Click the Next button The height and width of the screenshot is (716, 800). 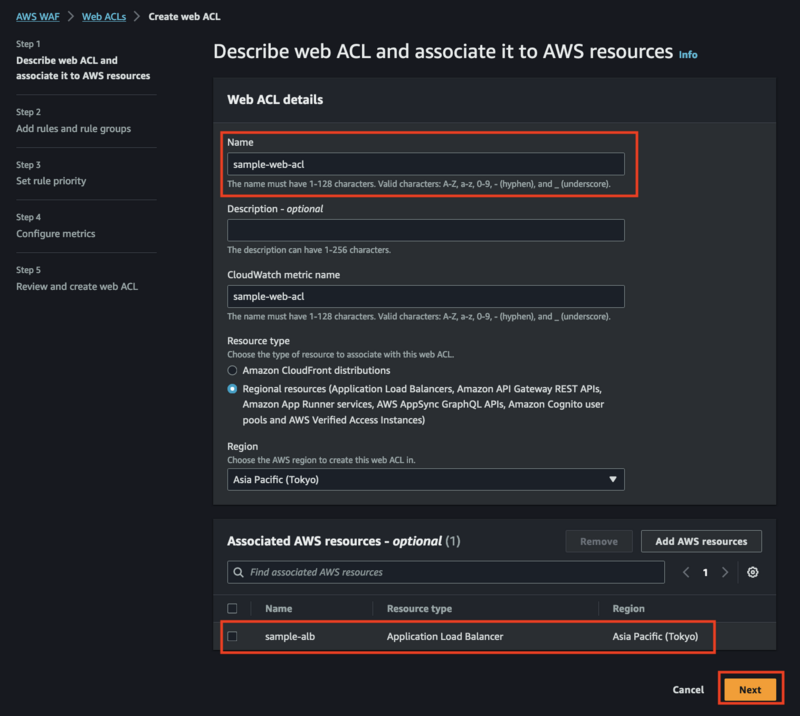tap(750, 689)
